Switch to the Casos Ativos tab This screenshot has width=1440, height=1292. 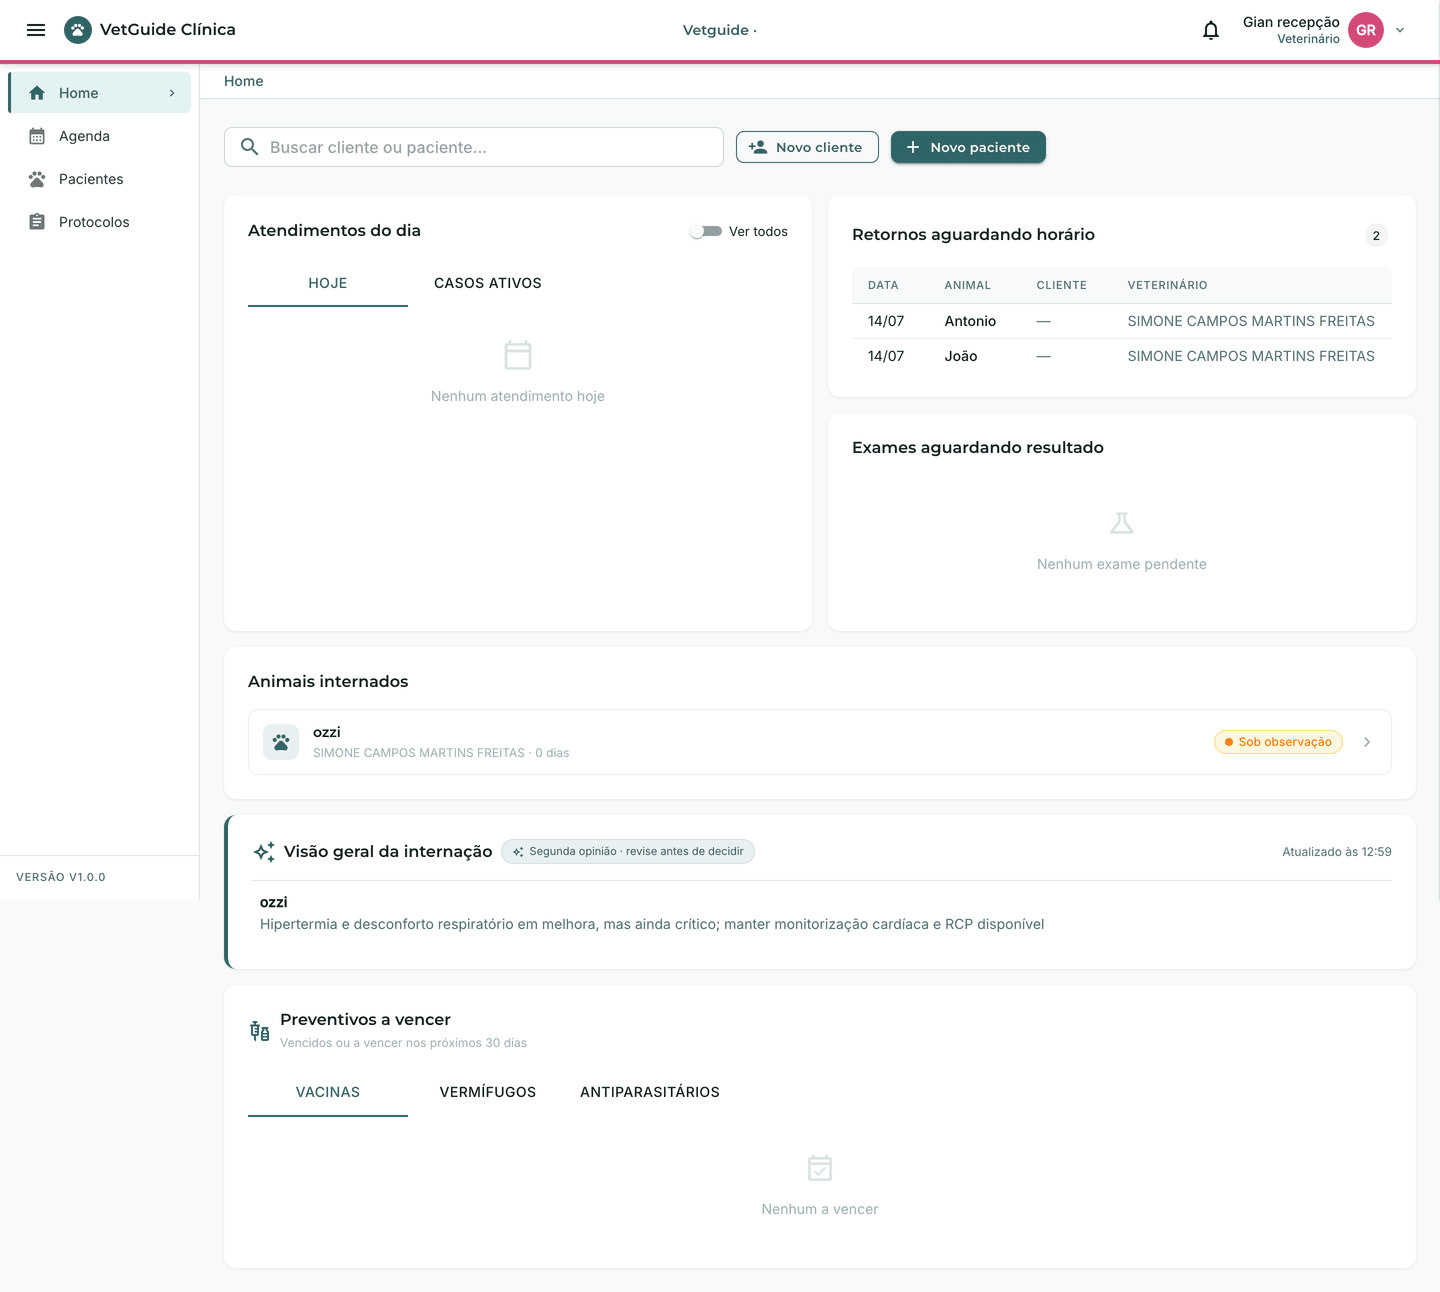[488, 284]
